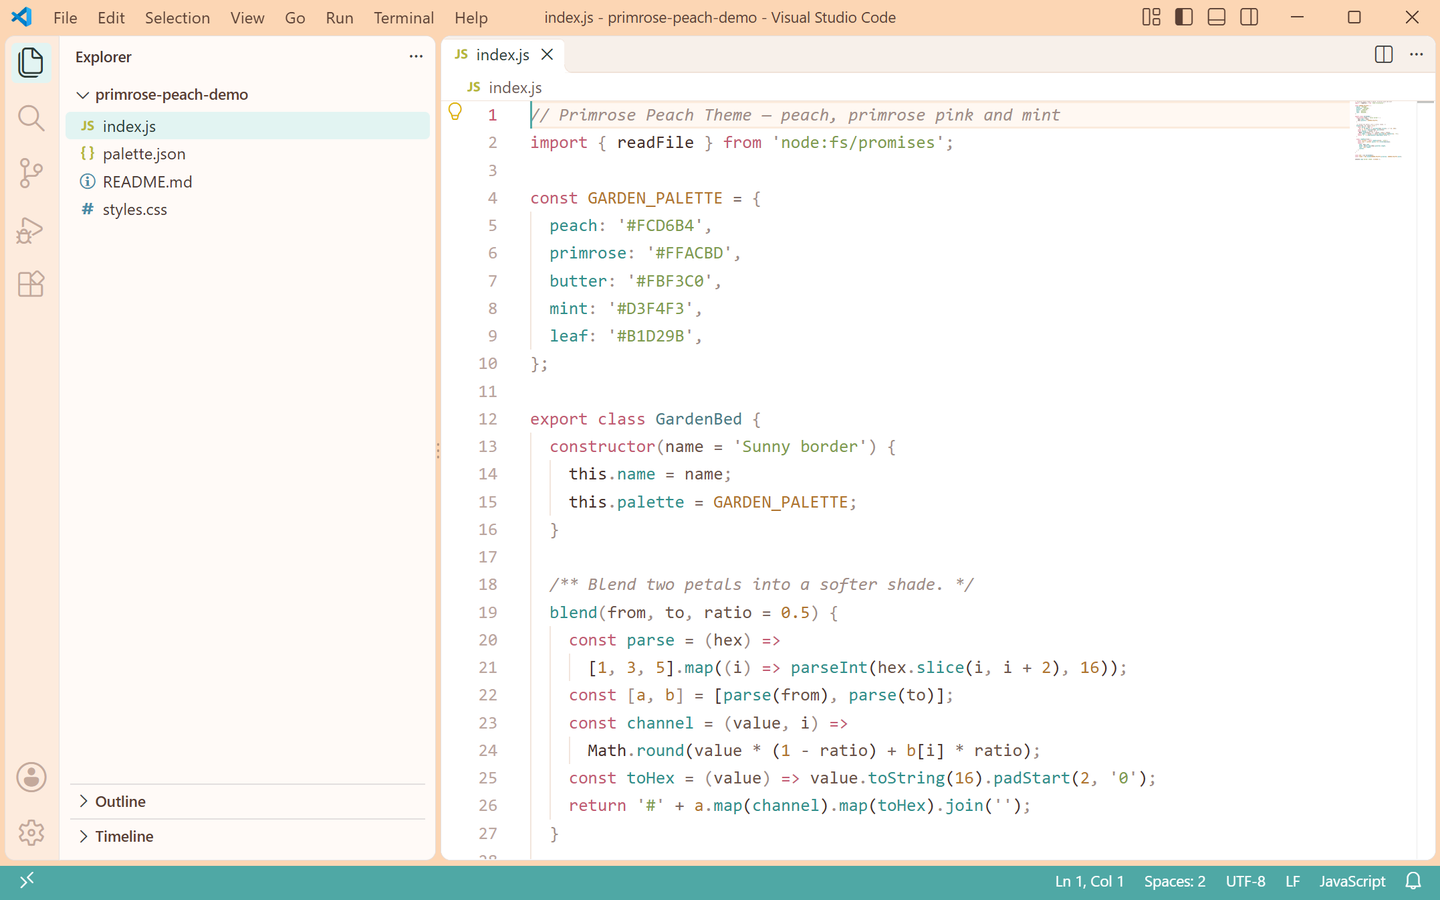Toggle the primary side bar visibility
This screenshot has height=900, width=1440.
(1184, 17)
